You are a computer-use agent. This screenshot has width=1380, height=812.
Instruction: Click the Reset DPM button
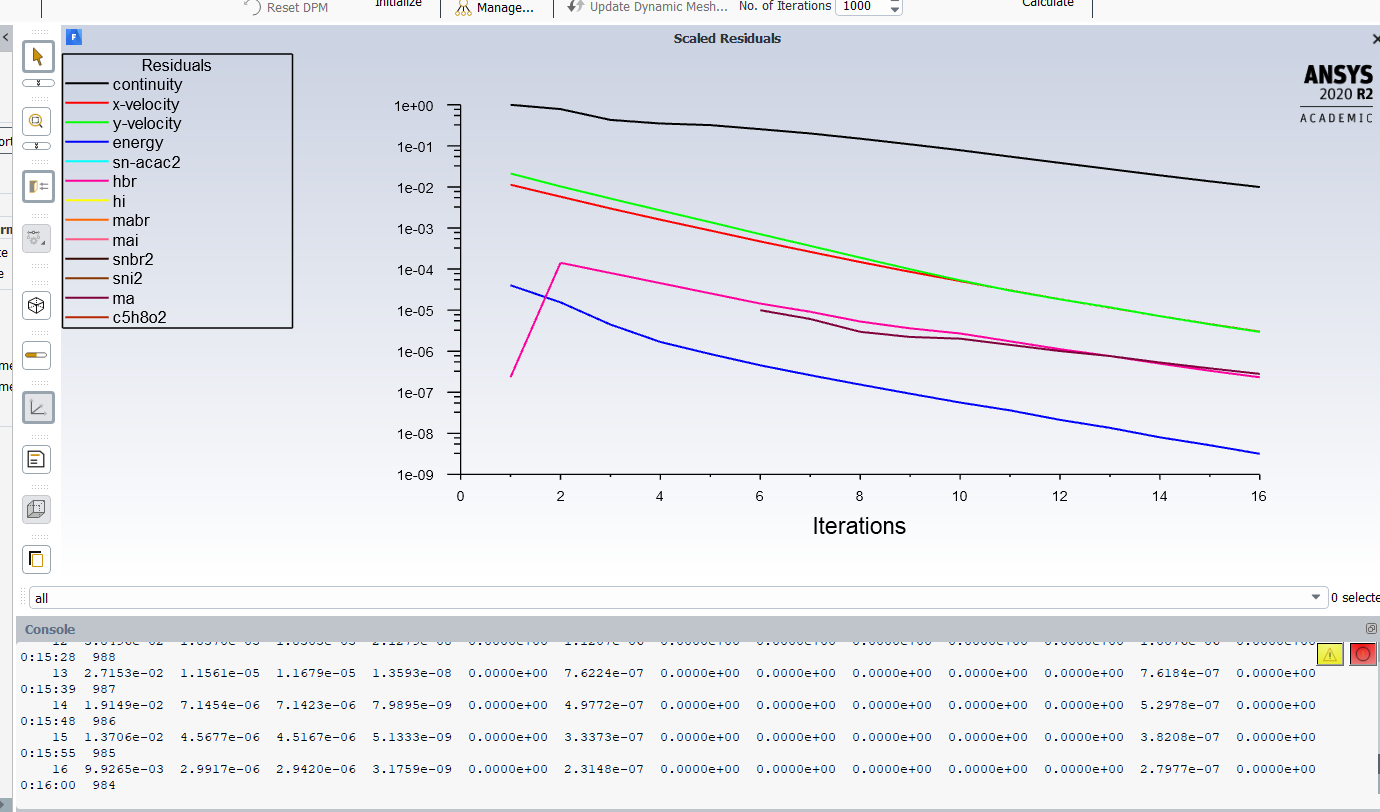[287, 7]
